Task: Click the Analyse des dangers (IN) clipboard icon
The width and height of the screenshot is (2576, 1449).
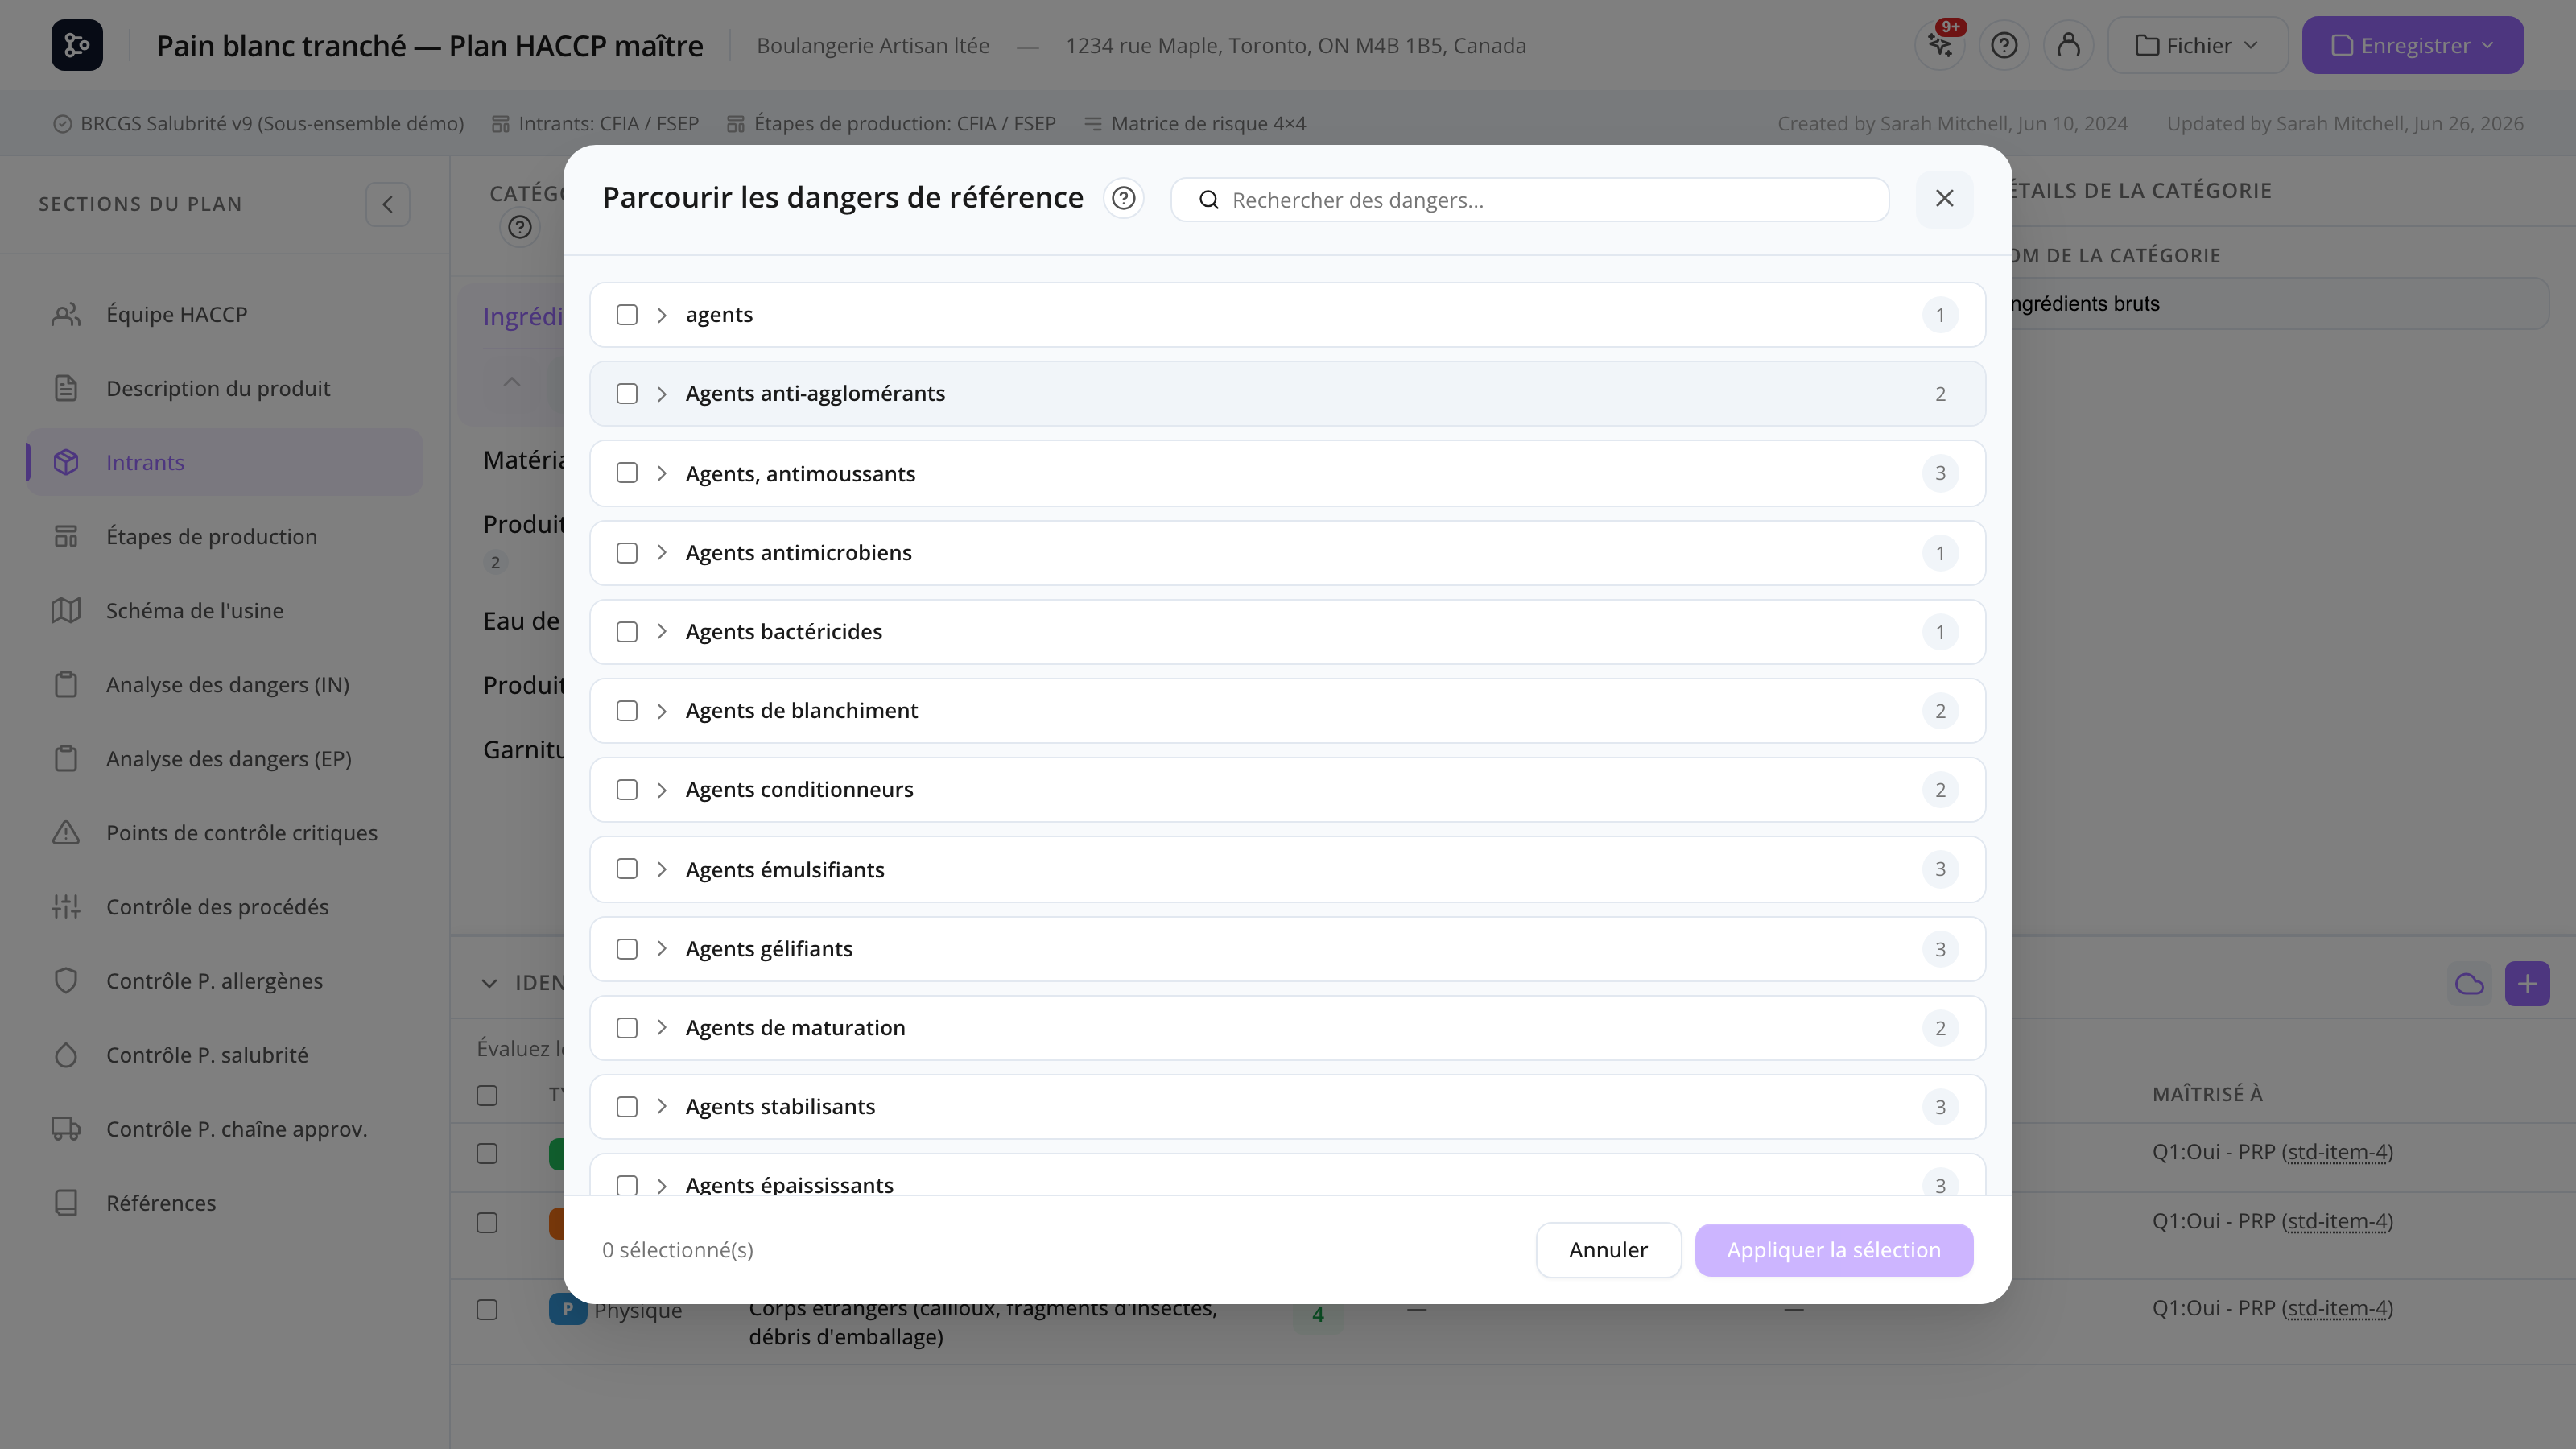Action: 66,684
